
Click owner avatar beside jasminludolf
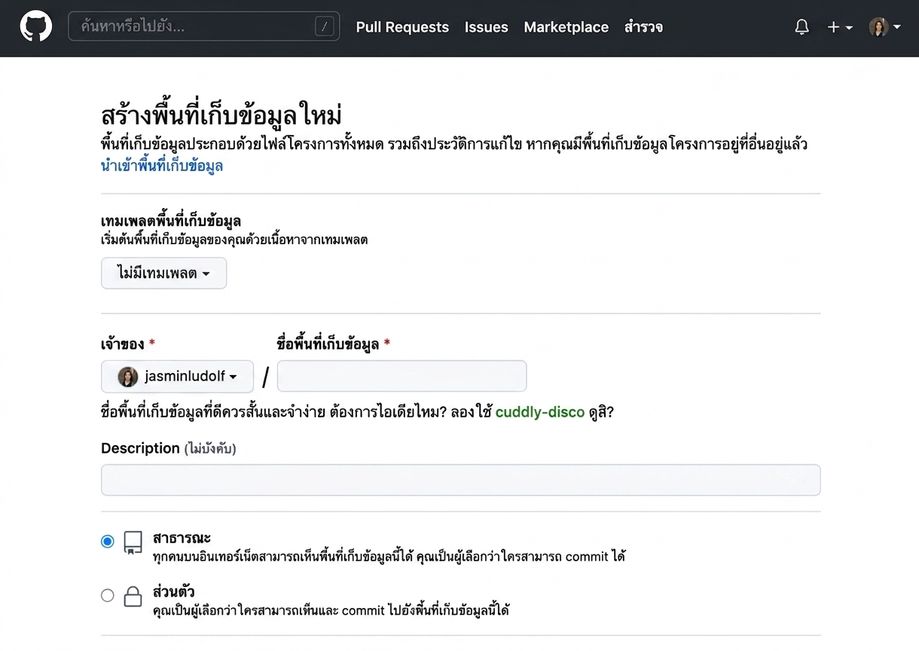pos(128,376)
